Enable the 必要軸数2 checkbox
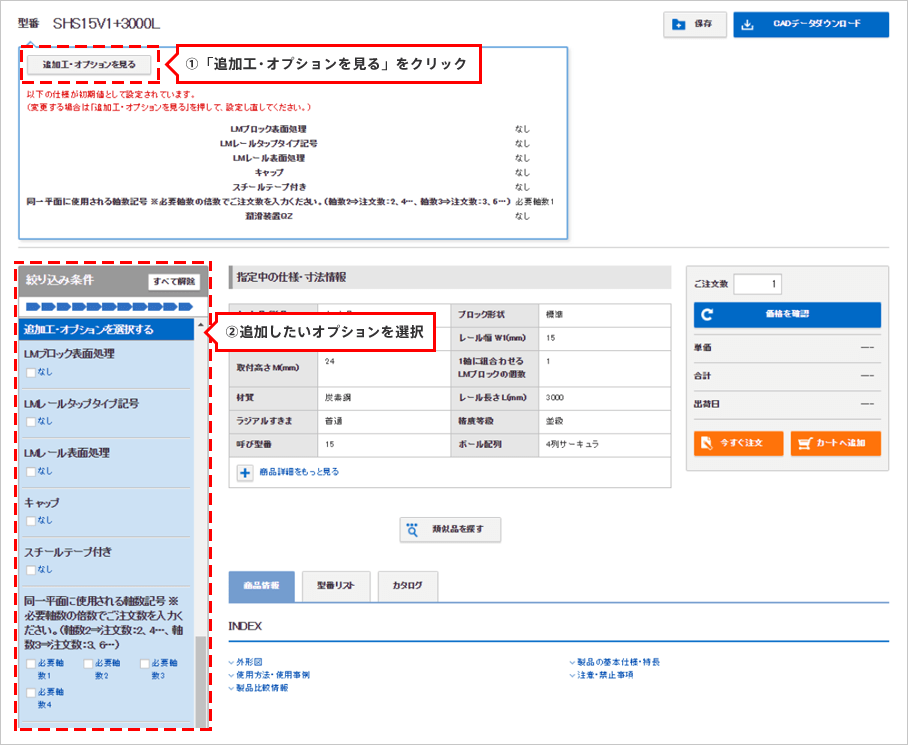The height and width of the screenshot is (745, 908). tap(88, 663)
